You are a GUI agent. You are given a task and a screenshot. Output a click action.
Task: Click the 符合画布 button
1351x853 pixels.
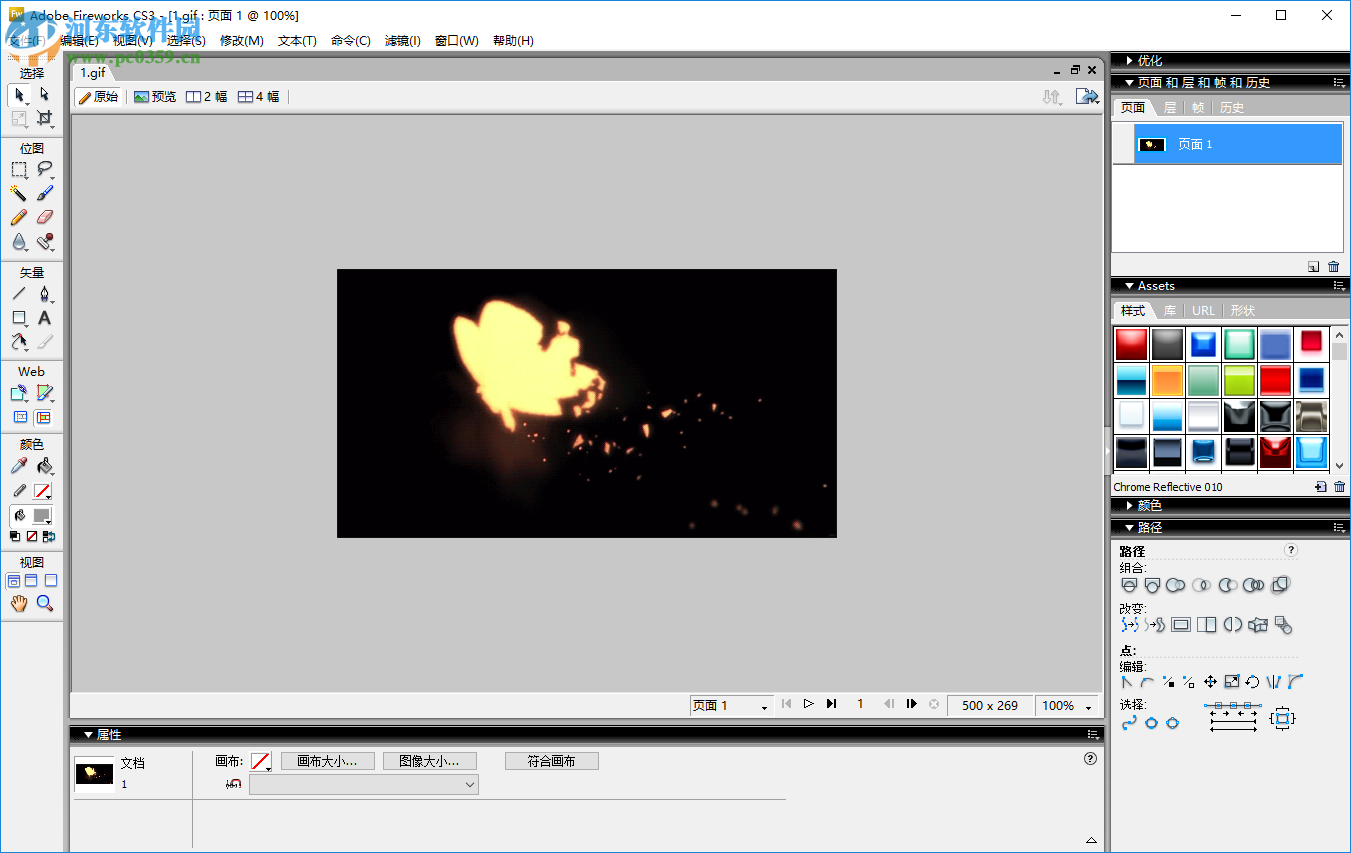(551, 760)
